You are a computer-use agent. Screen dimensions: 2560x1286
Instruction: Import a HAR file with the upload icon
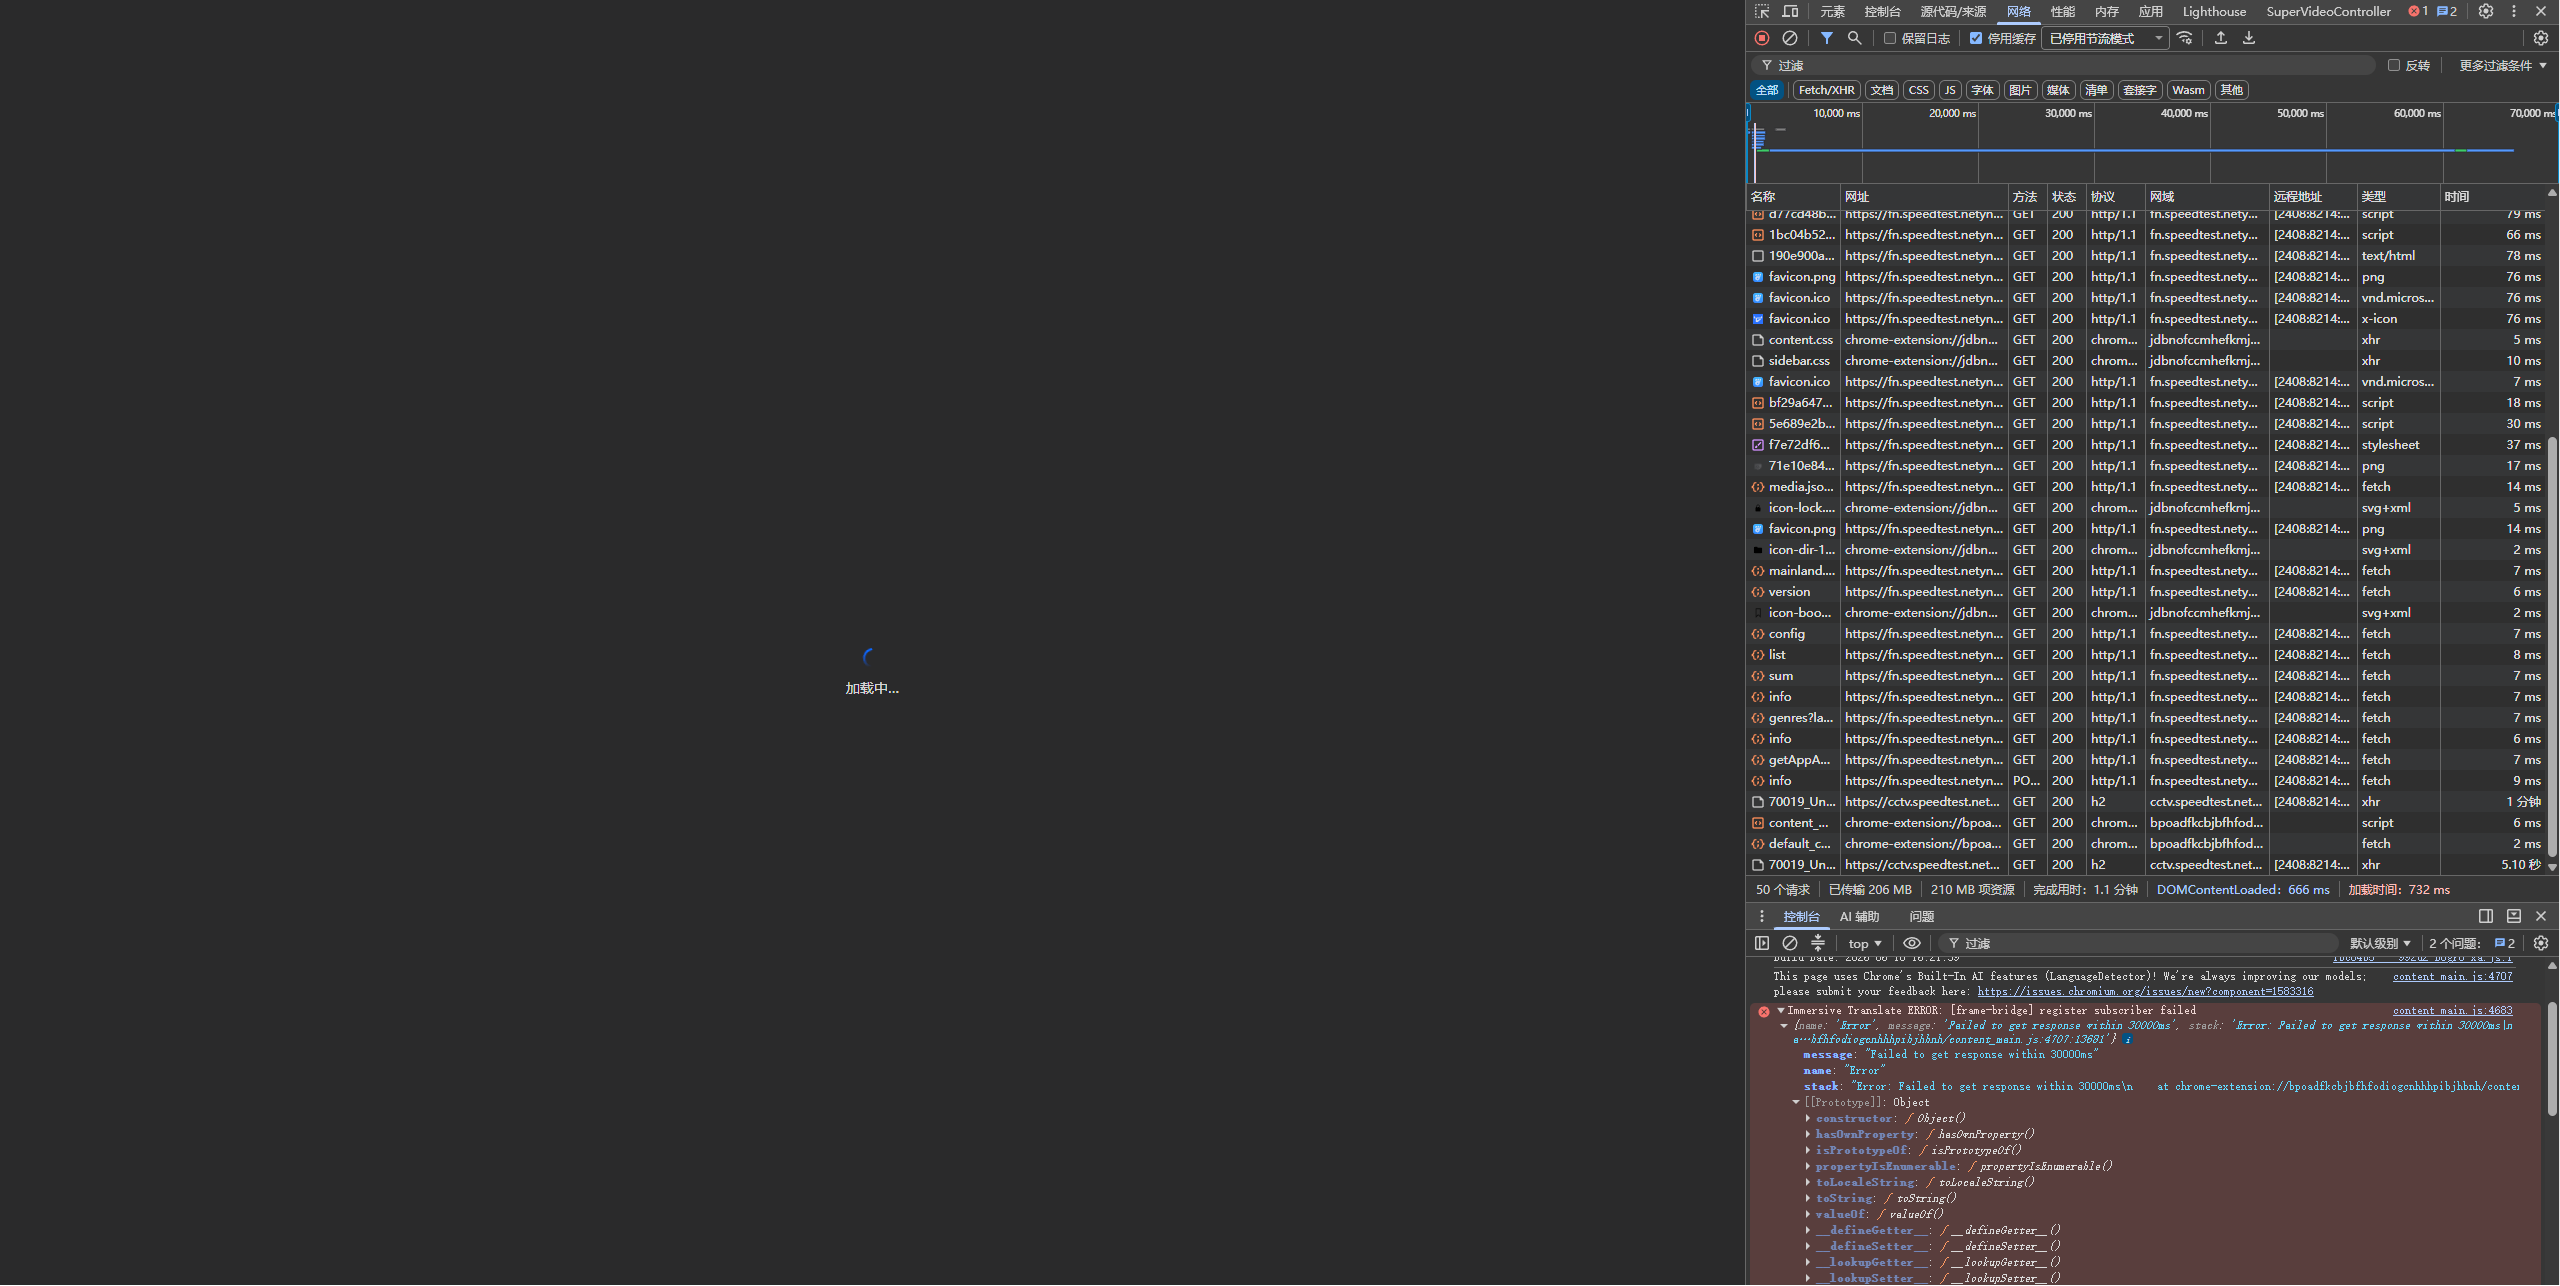(2221, 38)
